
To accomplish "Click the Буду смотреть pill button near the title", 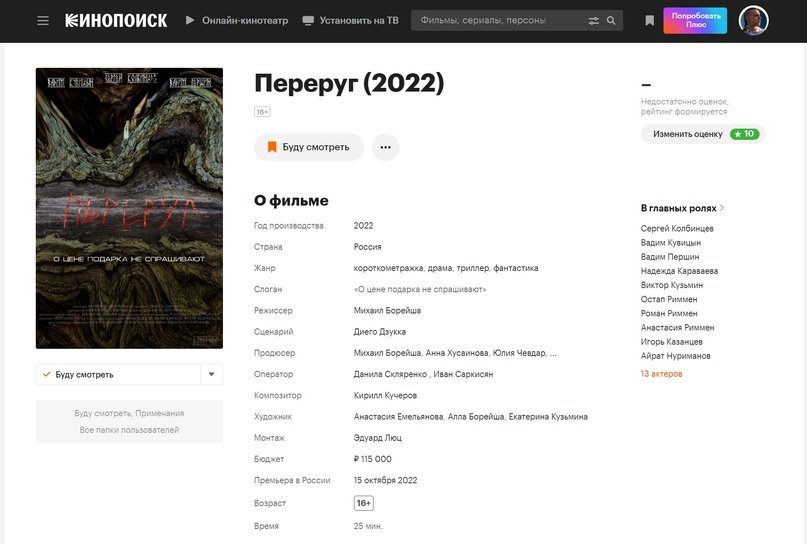I will (309, 147).
